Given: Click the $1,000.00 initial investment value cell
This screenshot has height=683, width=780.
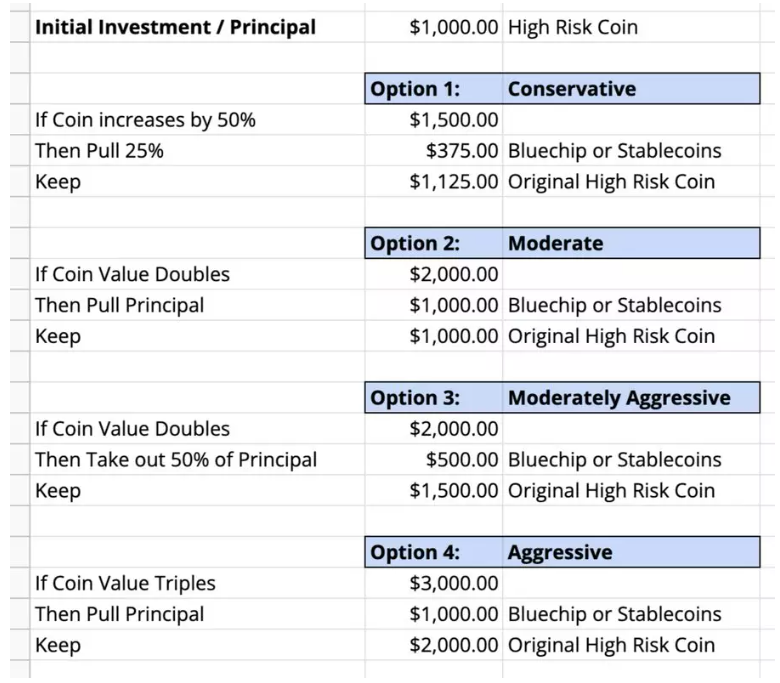Looking at the screenshot, I should (x=433, y=27).
